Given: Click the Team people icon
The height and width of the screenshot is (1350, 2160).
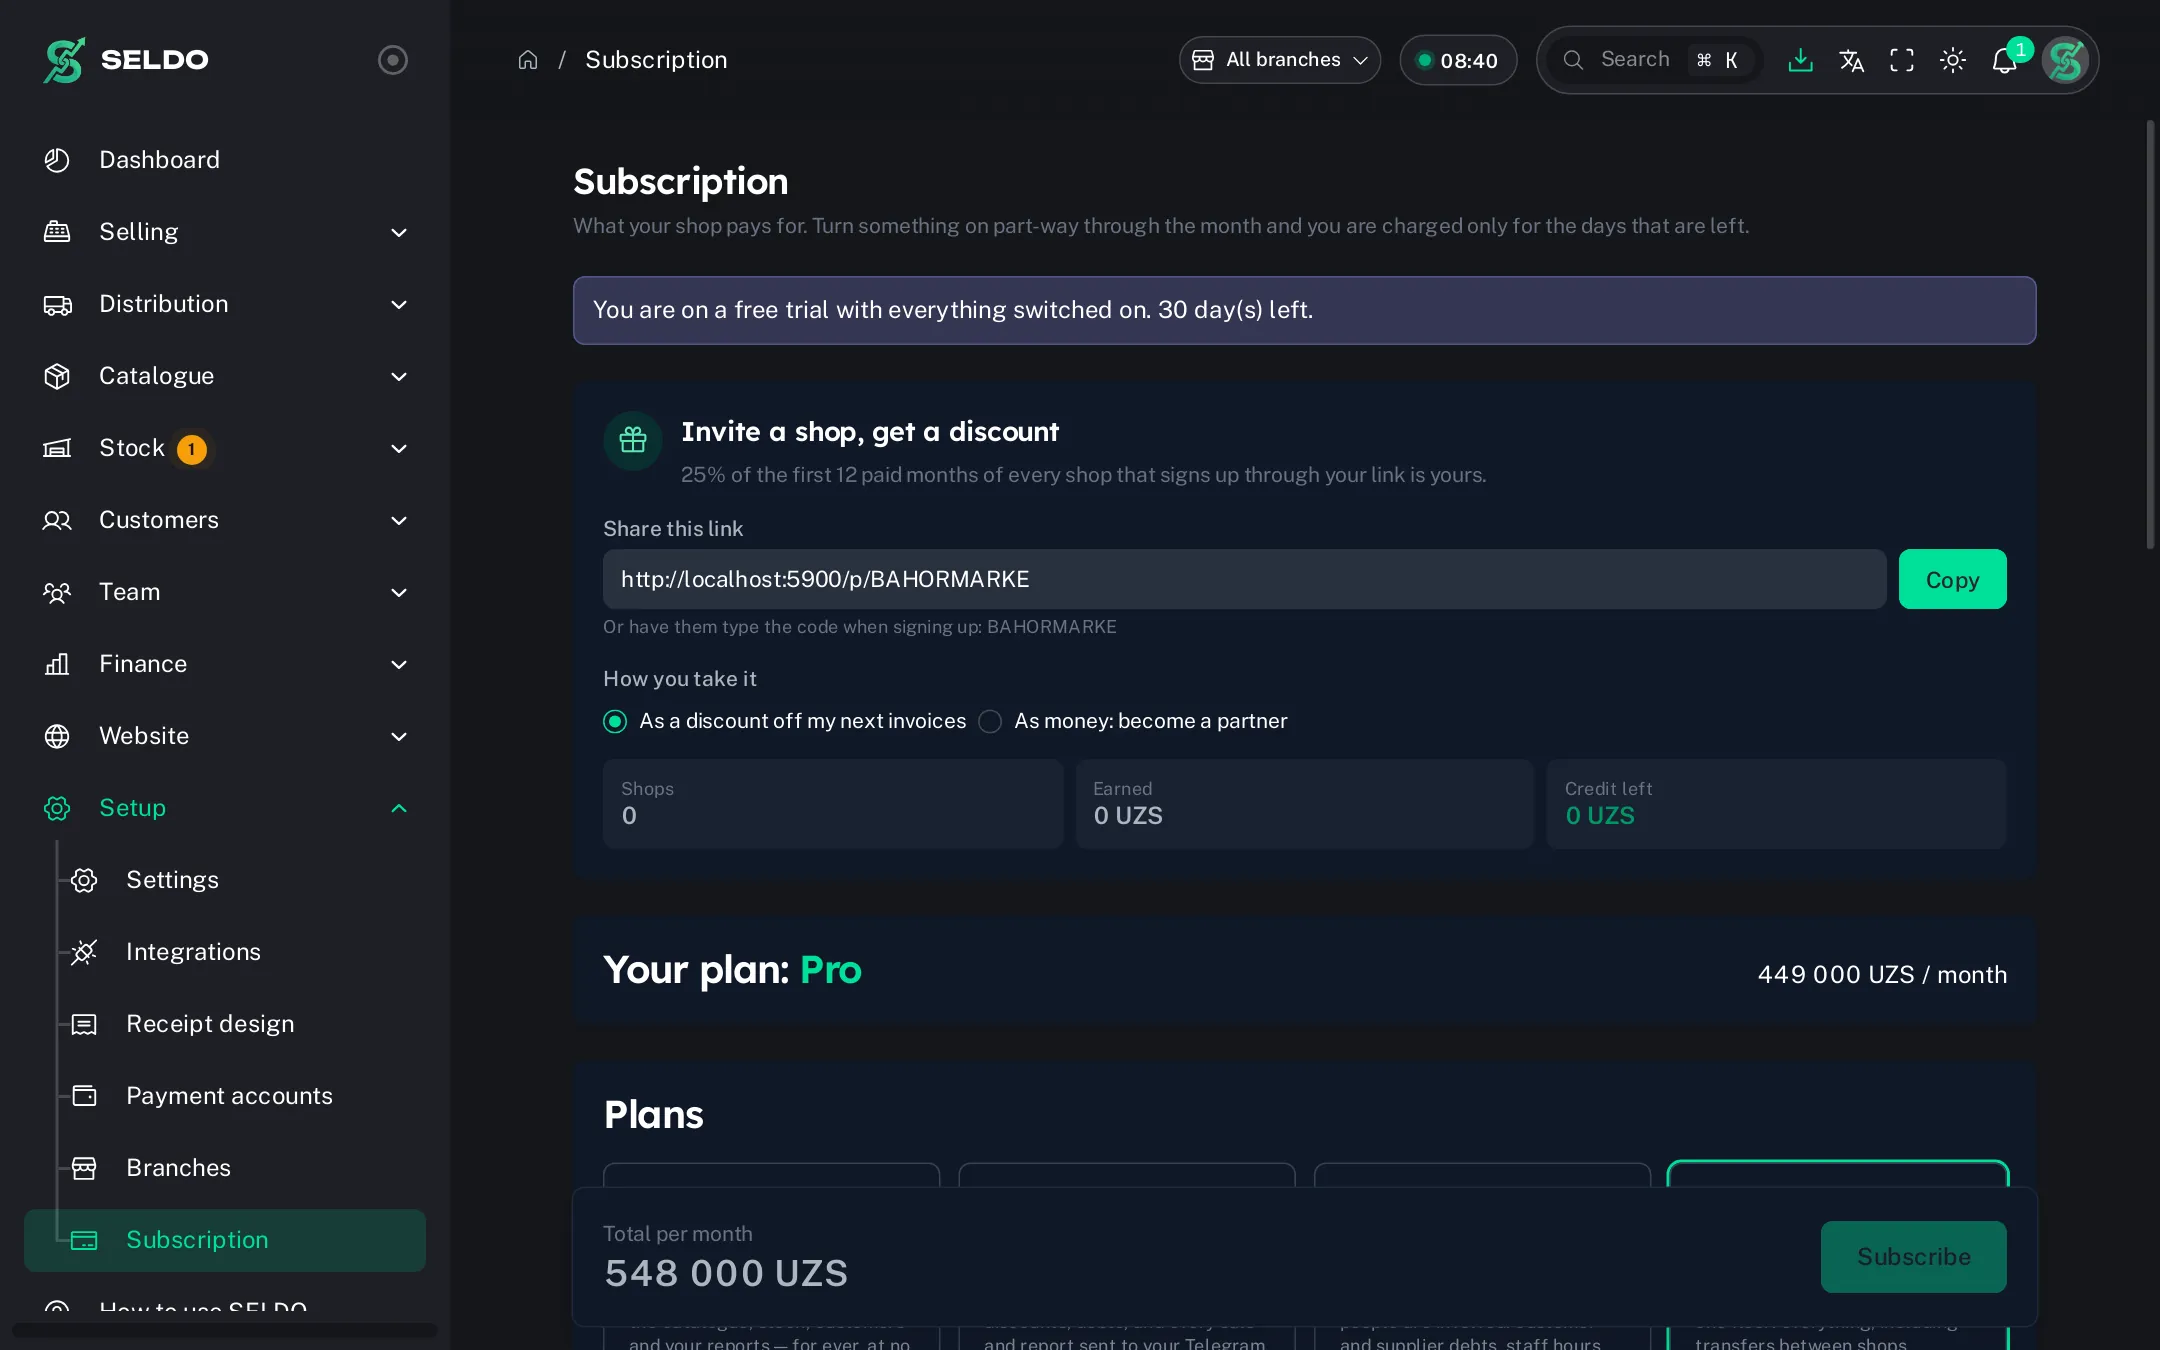Looking at the screenshot, I should pyautogui.click(x=57, y=592).
